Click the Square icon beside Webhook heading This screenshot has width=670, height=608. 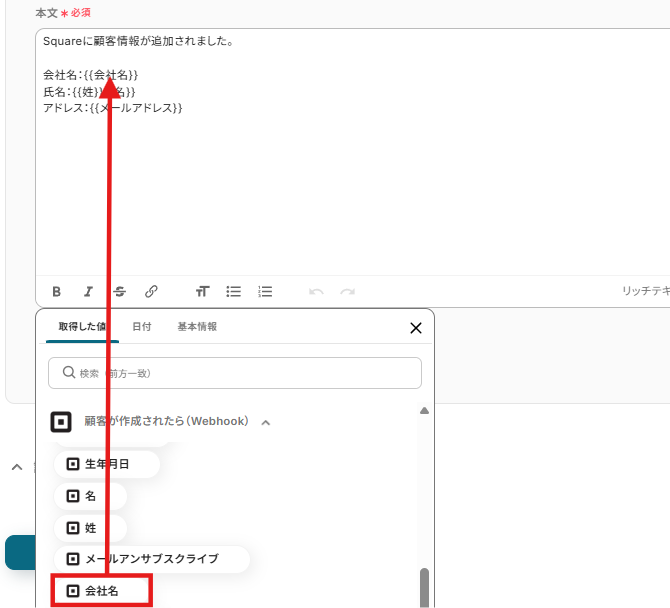61,422
